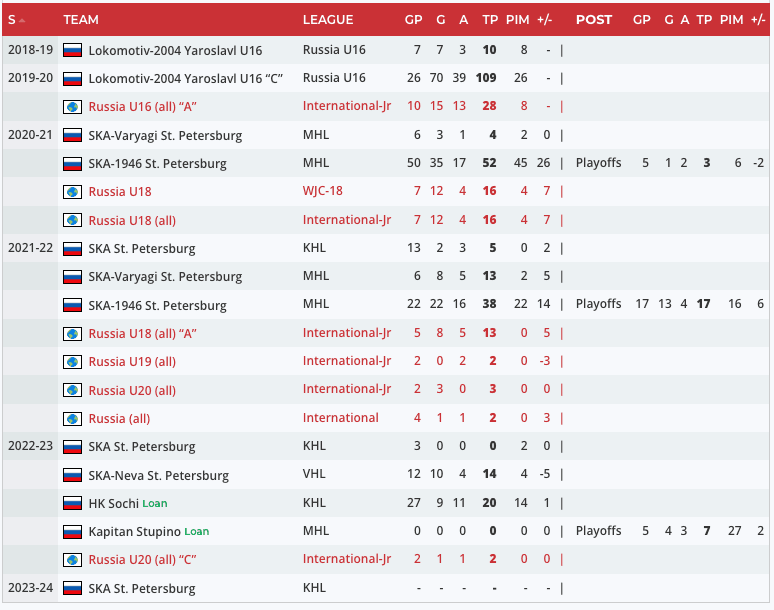Click the globe icon next to Russia U20 (all) "C"

click(72, 560)
